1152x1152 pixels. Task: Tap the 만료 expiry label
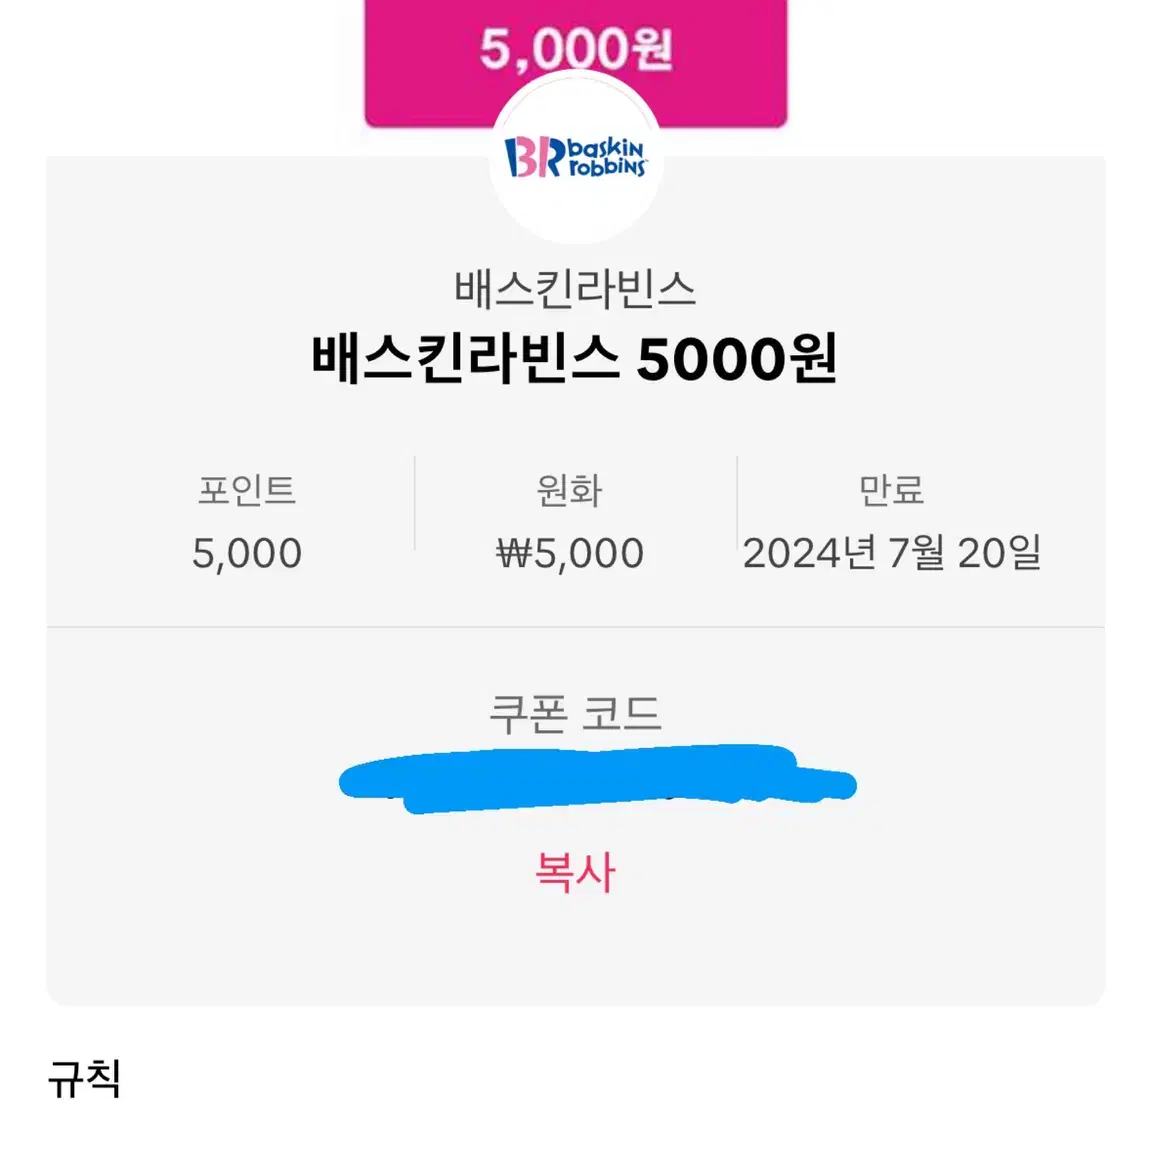tap(891, 490)
